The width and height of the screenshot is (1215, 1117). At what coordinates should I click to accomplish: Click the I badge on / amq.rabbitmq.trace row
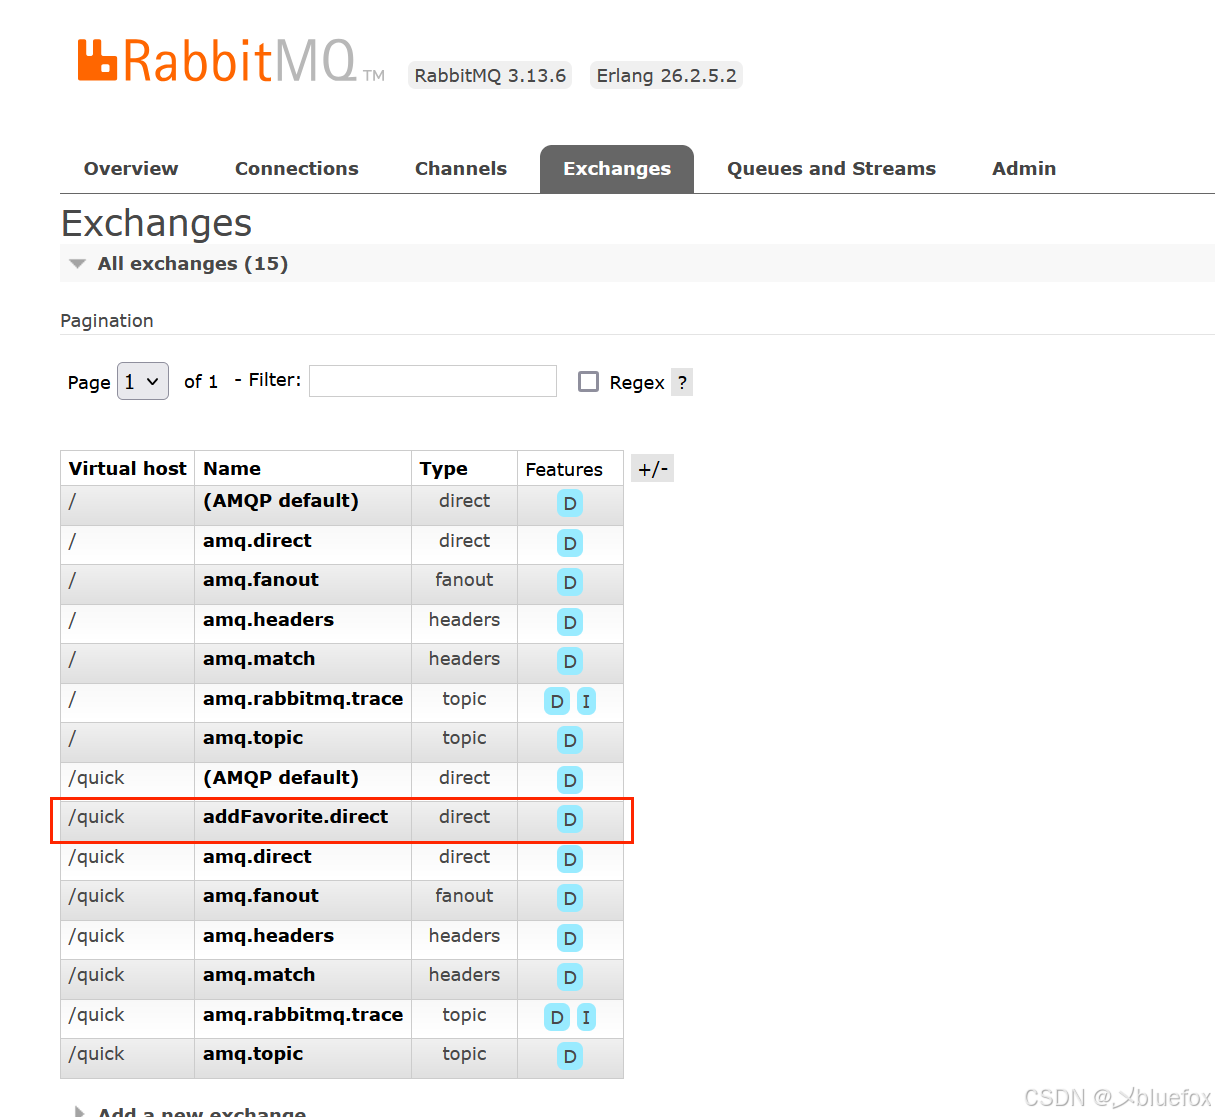586,701
